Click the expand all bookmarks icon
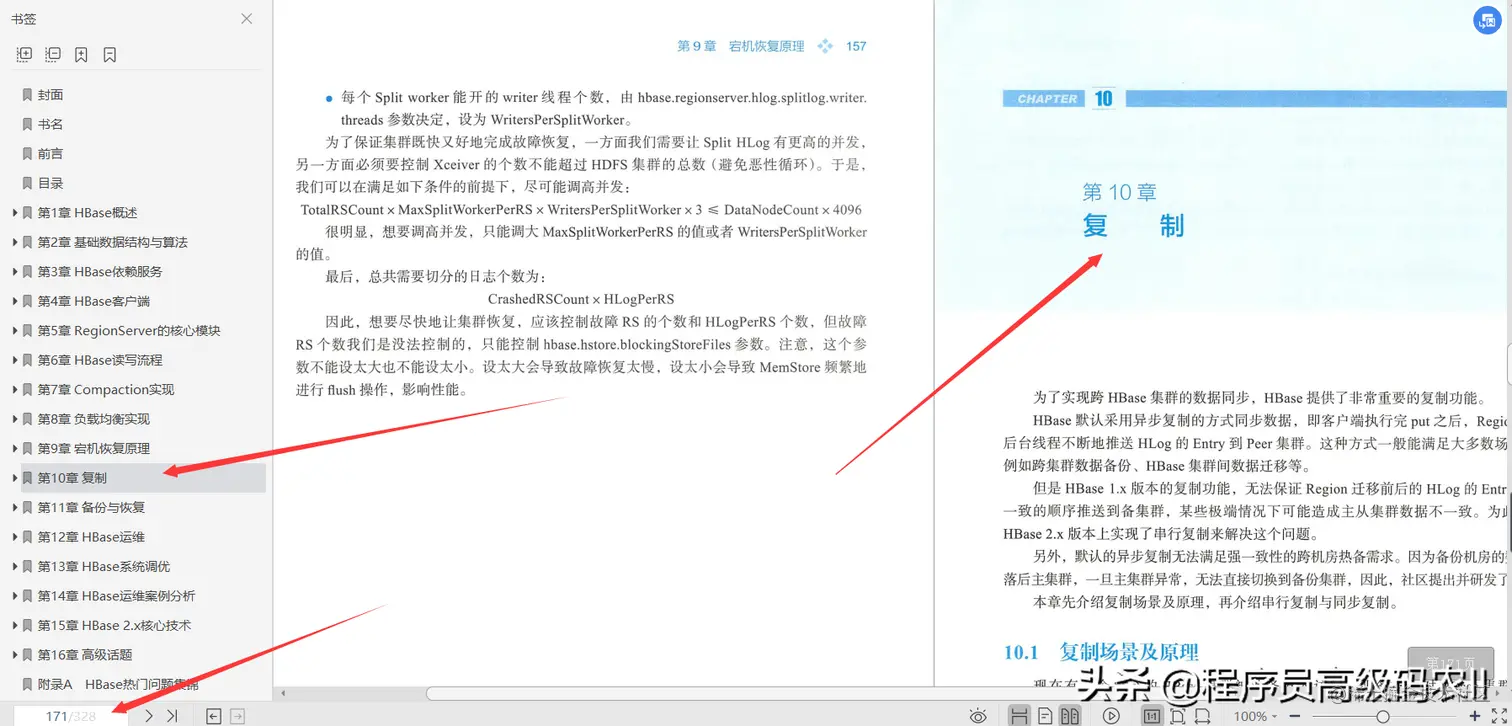This screenshot has width=1512, height=726. [26, 54]
